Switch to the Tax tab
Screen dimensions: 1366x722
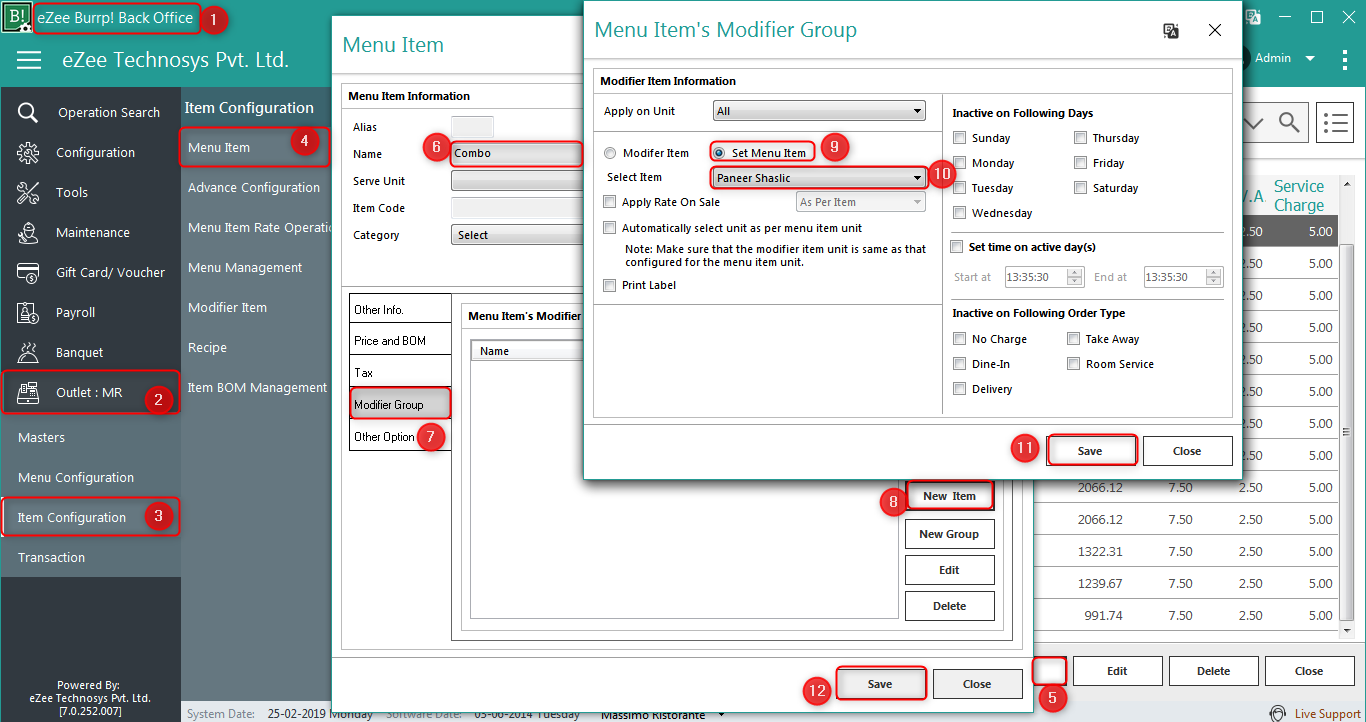point(400,372)
